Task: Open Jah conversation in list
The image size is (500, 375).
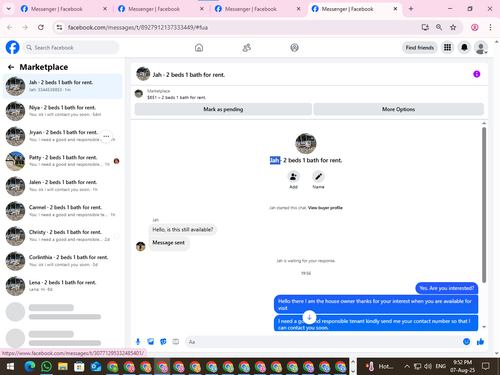Action: [63, 86]
